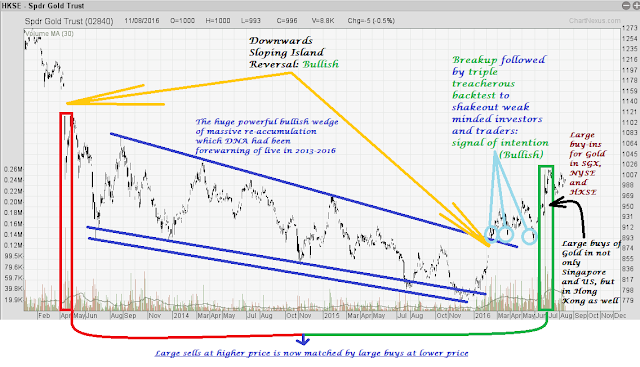Click the 2014 label on the date axis

pyautogui.click(x=181, y=316)
